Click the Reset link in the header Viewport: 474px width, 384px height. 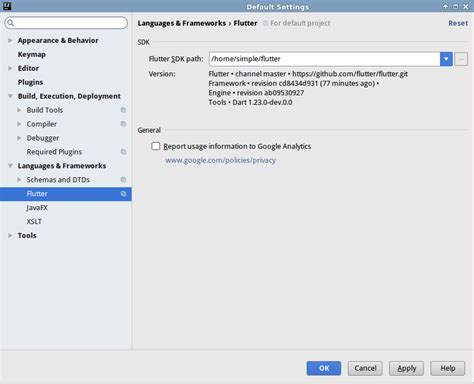pos(458,23)
